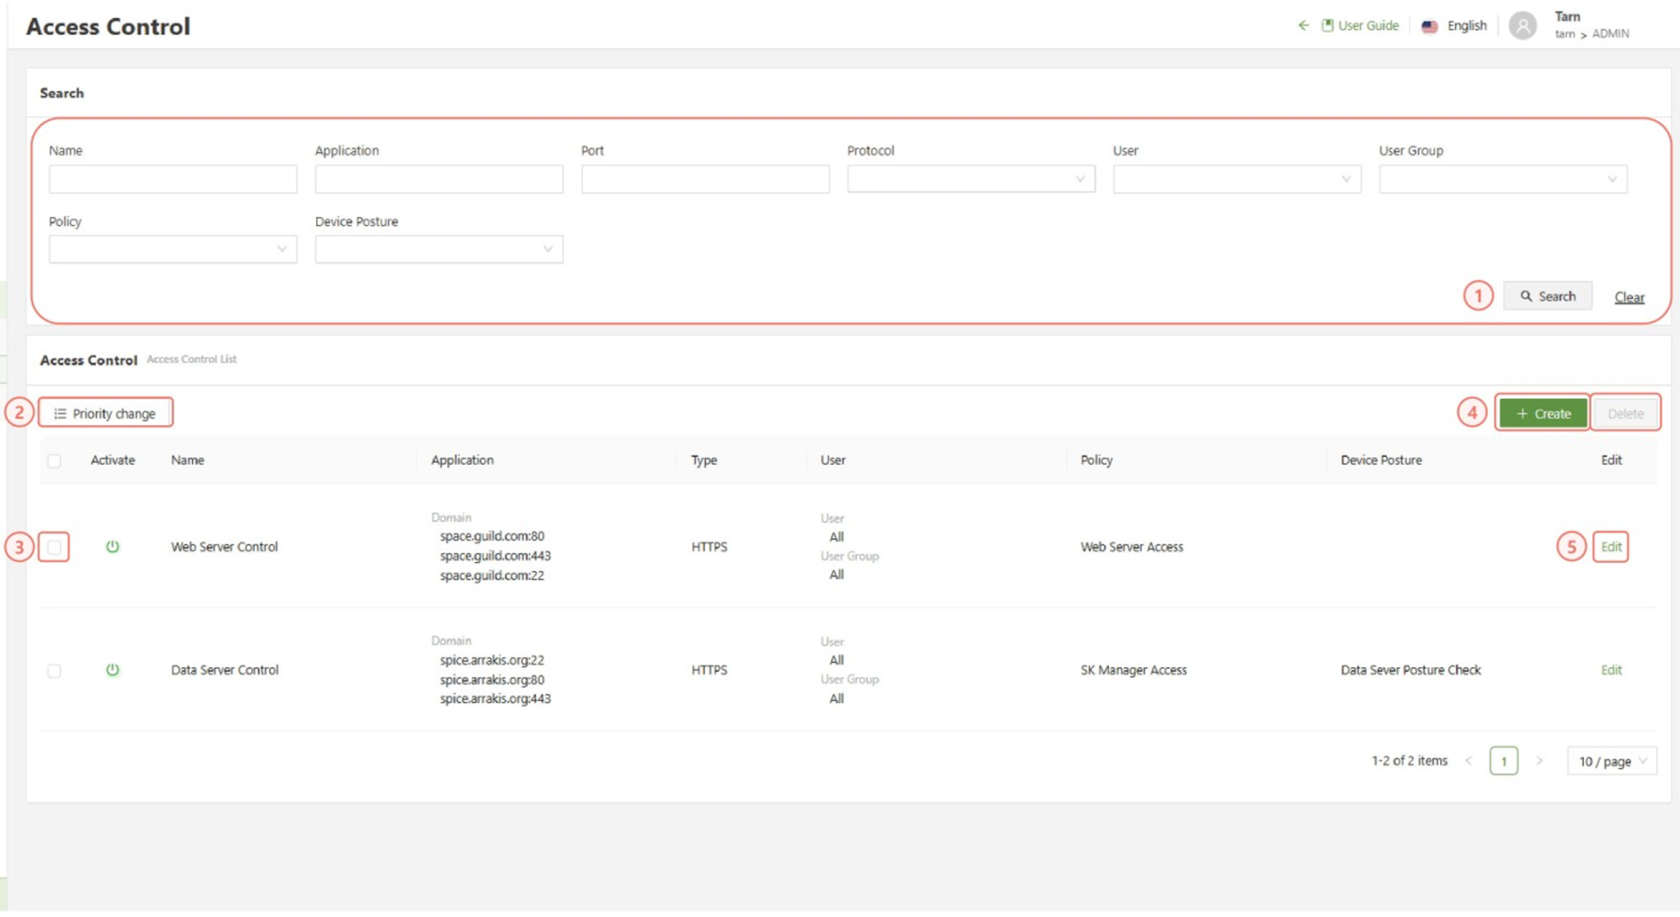
Task: Open the Device Posture dropdown filter
Action: tap(438, 250)
